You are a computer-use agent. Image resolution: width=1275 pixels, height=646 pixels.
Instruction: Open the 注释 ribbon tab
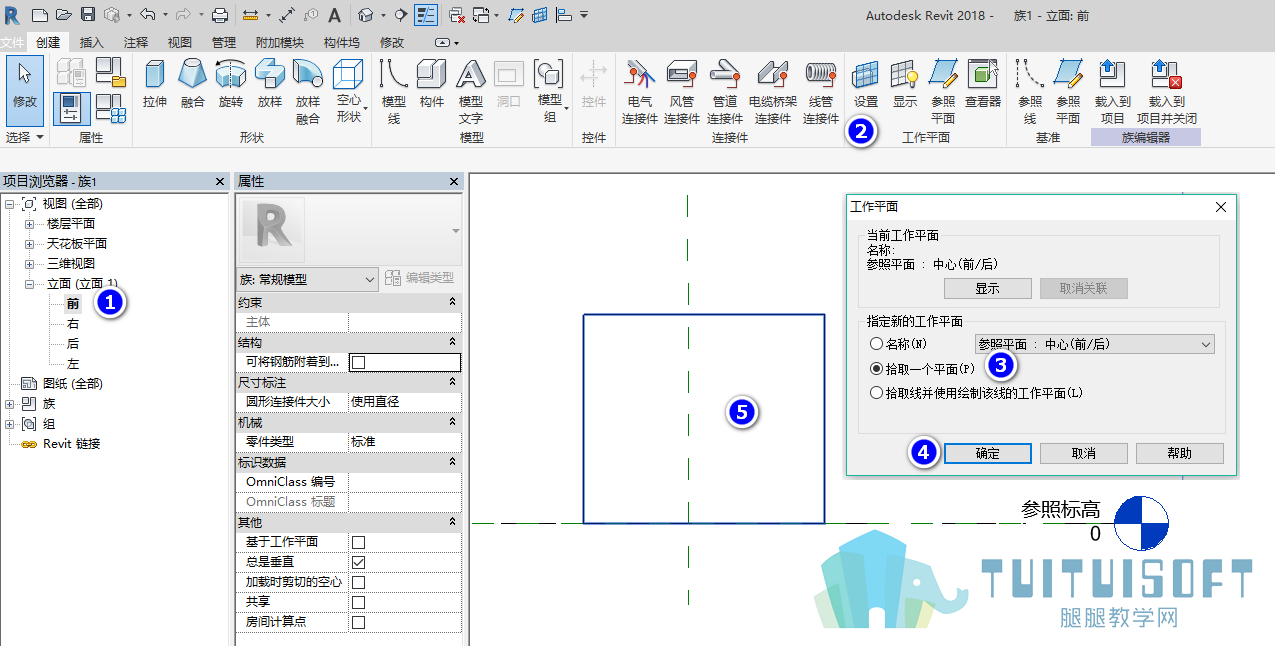click(x=136, y=42)
